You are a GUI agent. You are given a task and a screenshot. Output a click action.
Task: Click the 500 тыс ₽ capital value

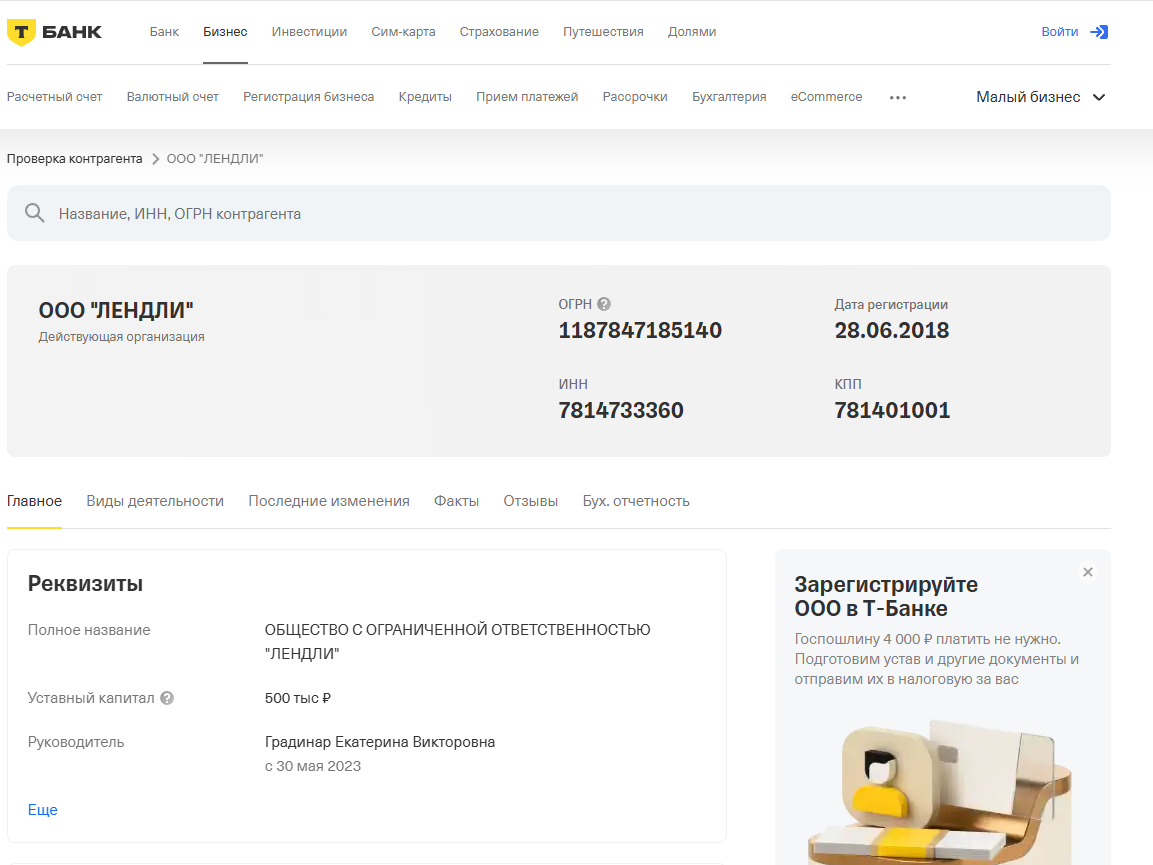click(x=298, y=698)
